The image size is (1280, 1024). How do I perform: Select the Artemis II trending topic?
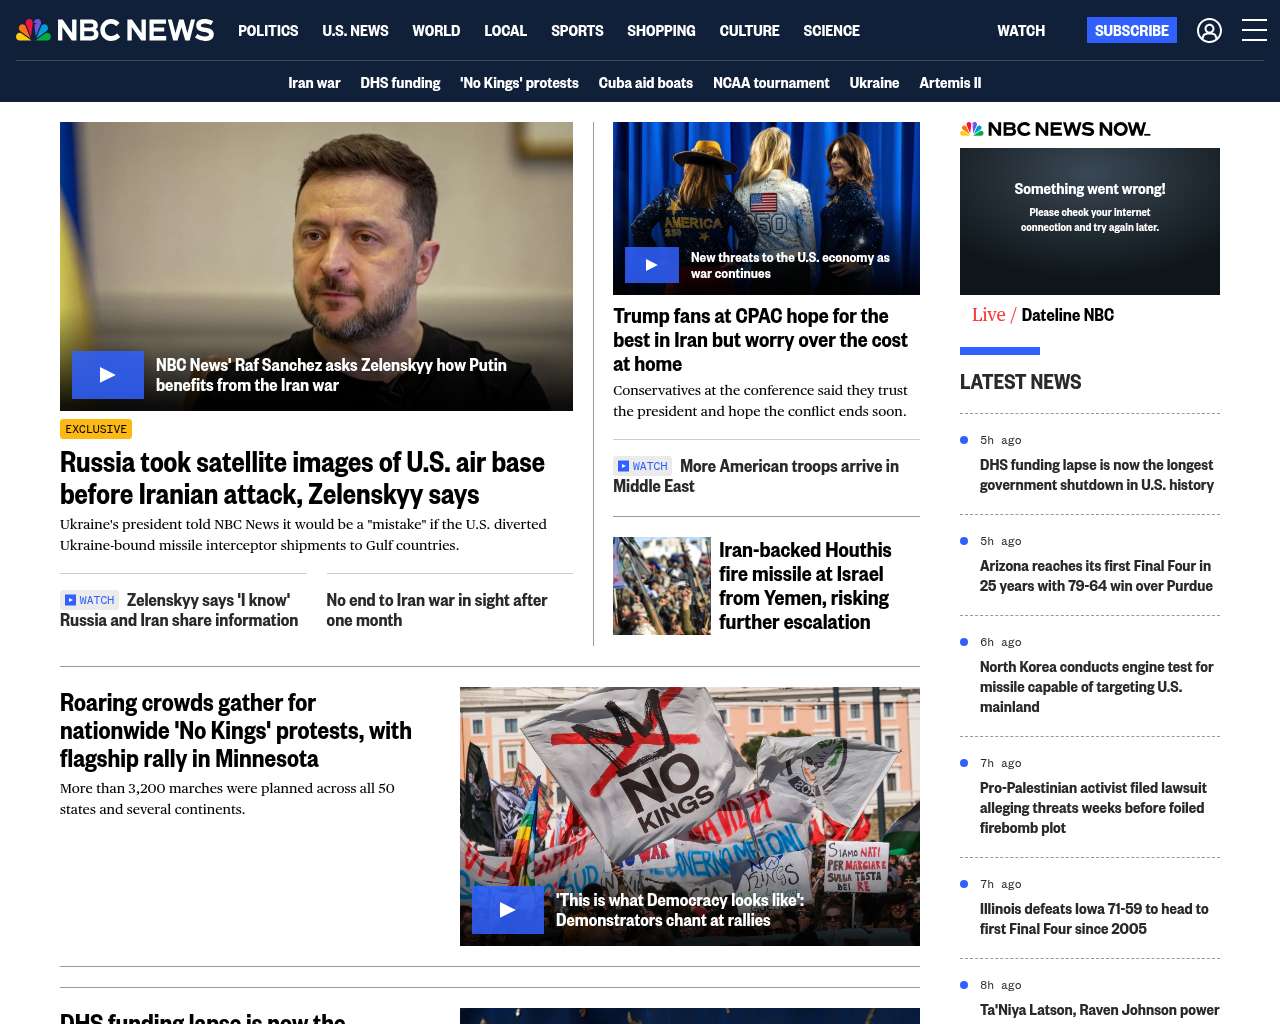tap(949, 83)
